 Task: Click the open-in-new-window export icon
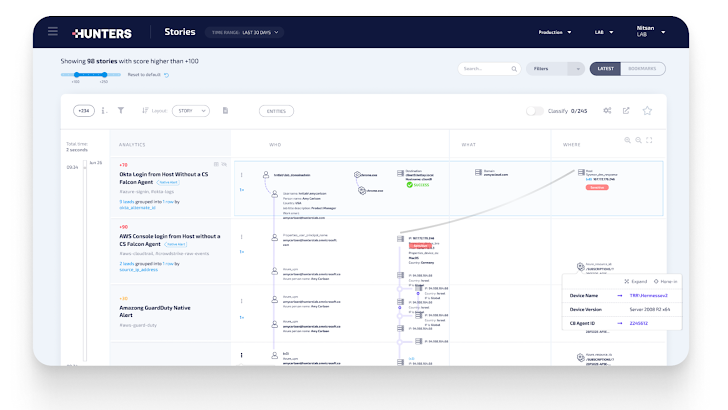(x=626, y=111)
